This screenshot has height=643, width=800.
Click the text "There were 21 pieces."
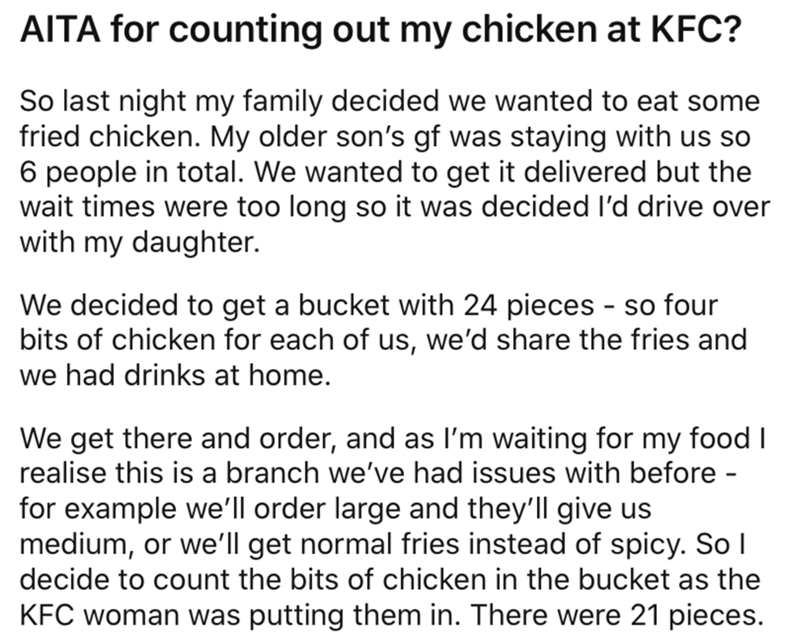pyautogui.click(x=616, y=615)
